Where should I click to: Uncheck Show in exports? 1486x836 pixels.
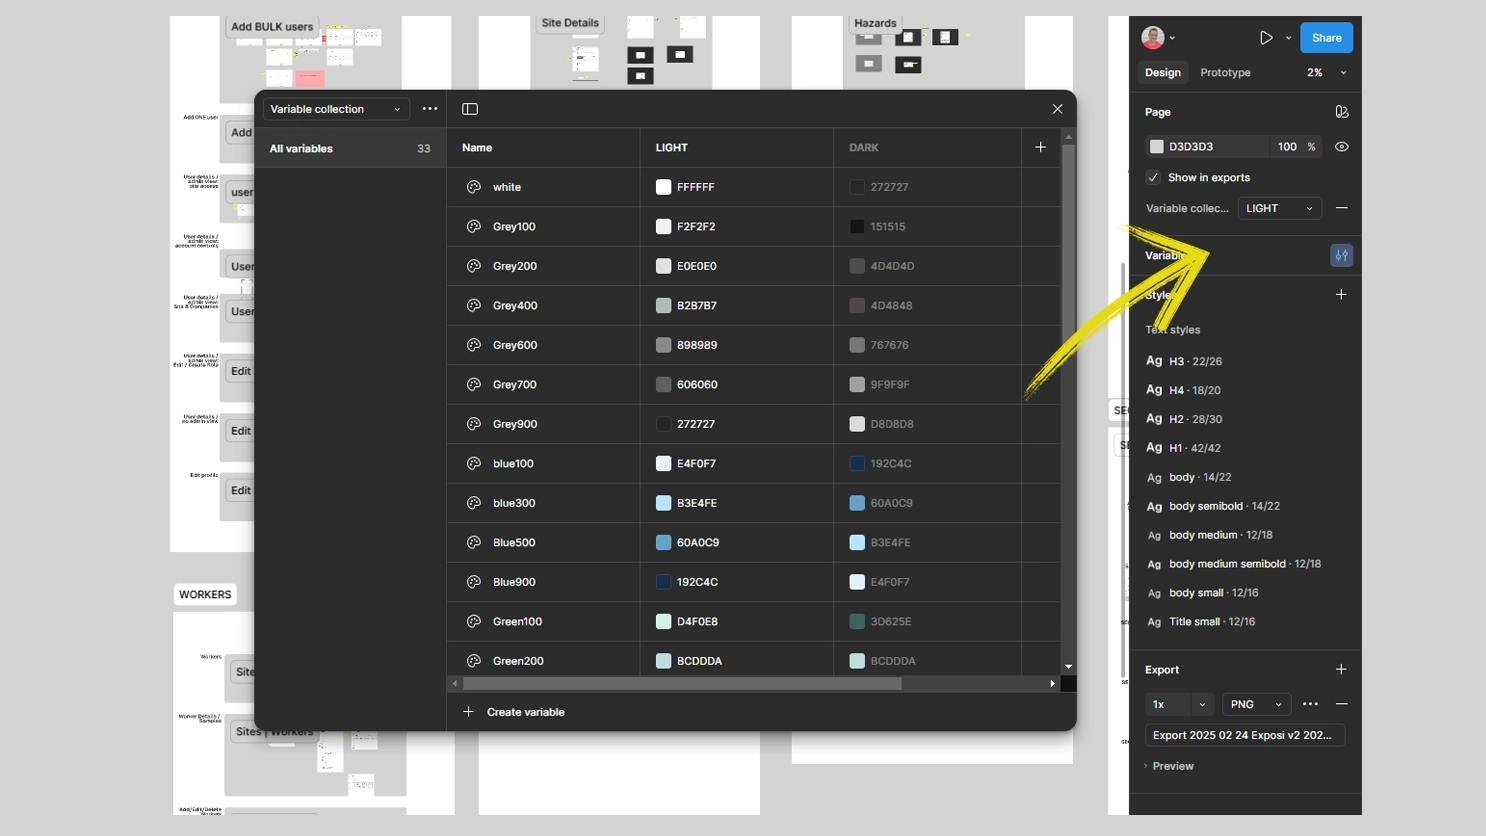click(1152, 177)
